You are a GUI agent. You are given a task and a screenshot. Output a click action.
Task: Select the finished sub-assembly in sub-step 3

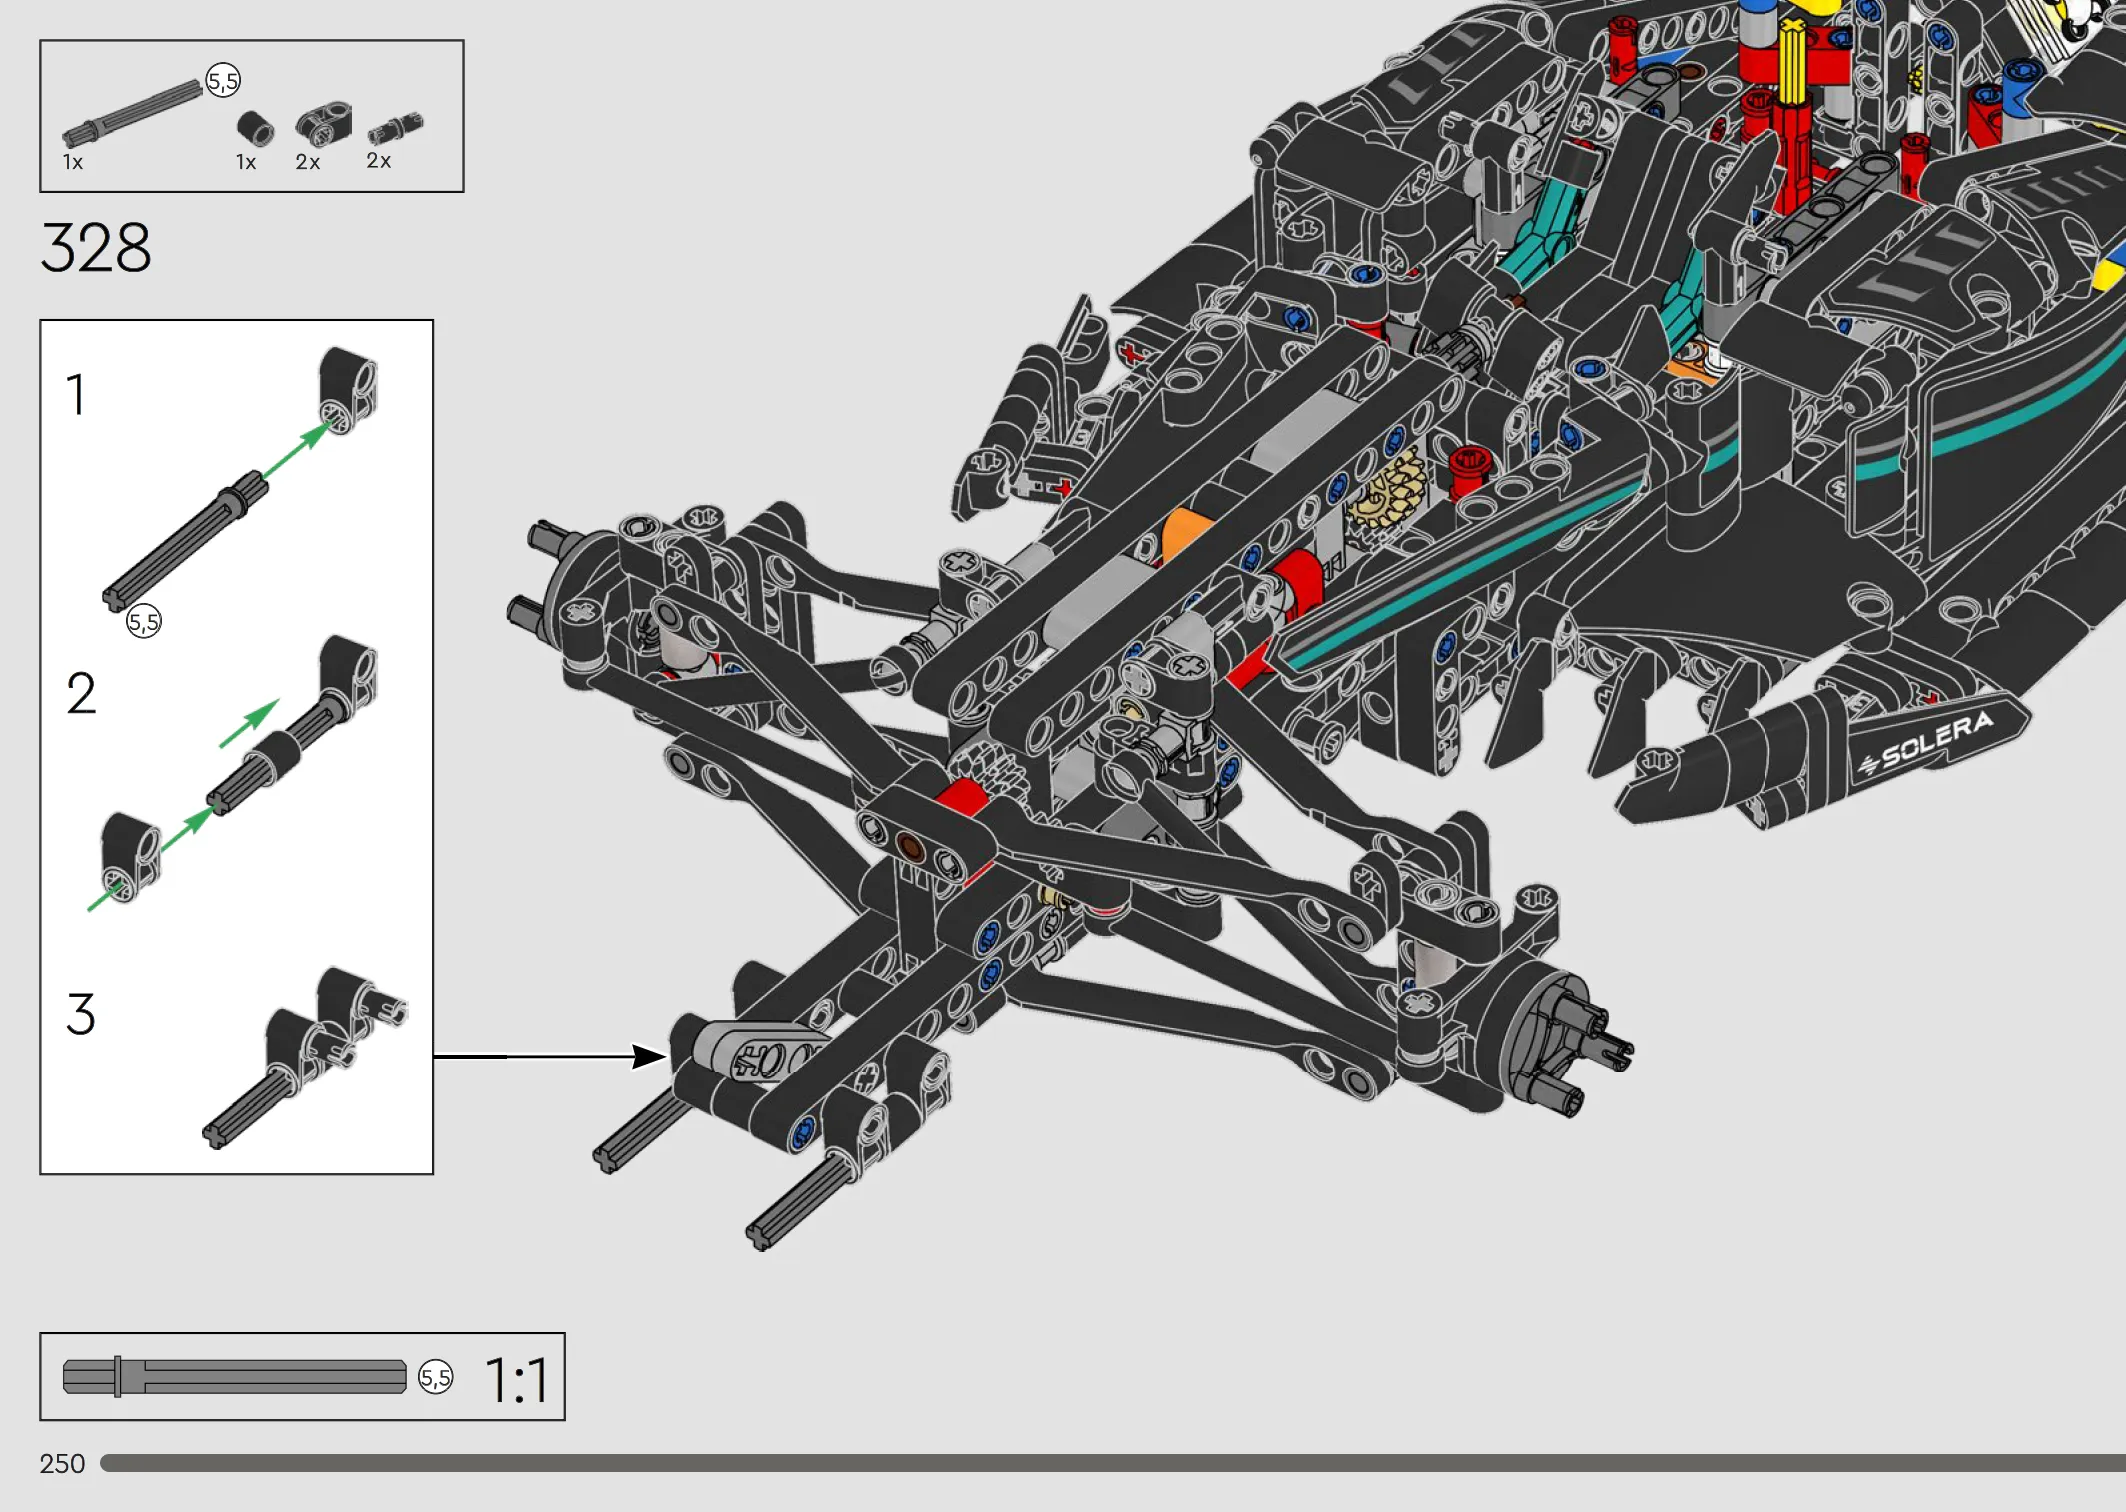pyautogui.click(x=305, y=1058)
